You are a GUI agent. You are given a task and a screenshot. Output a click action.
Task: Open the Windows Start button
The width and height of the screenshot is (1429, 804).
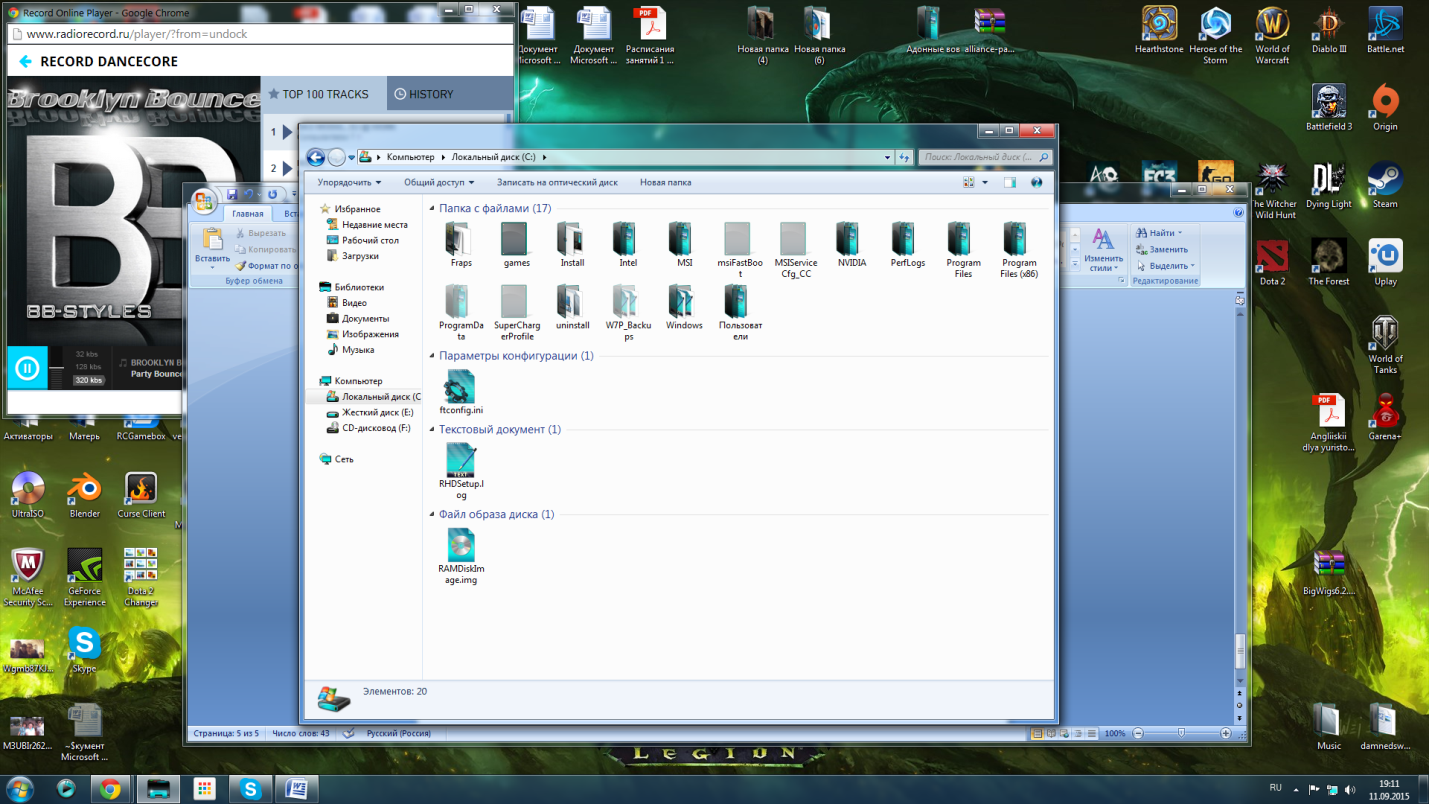click(19, 788)
